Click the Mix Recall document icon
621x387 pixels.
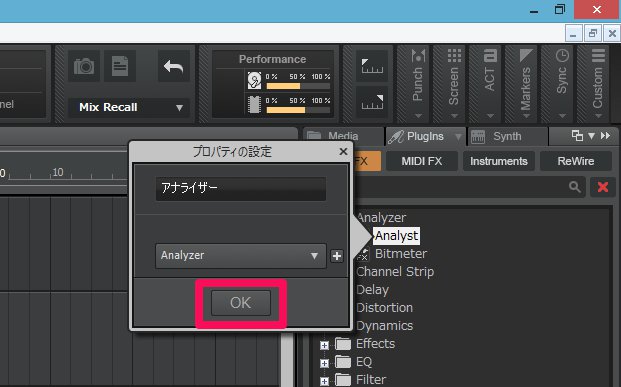pos(120,66)
